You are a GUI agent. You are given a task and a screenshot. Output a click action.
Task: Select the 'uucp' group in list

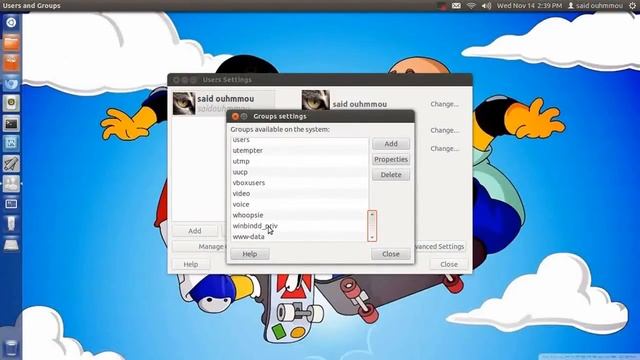[299, 172]
